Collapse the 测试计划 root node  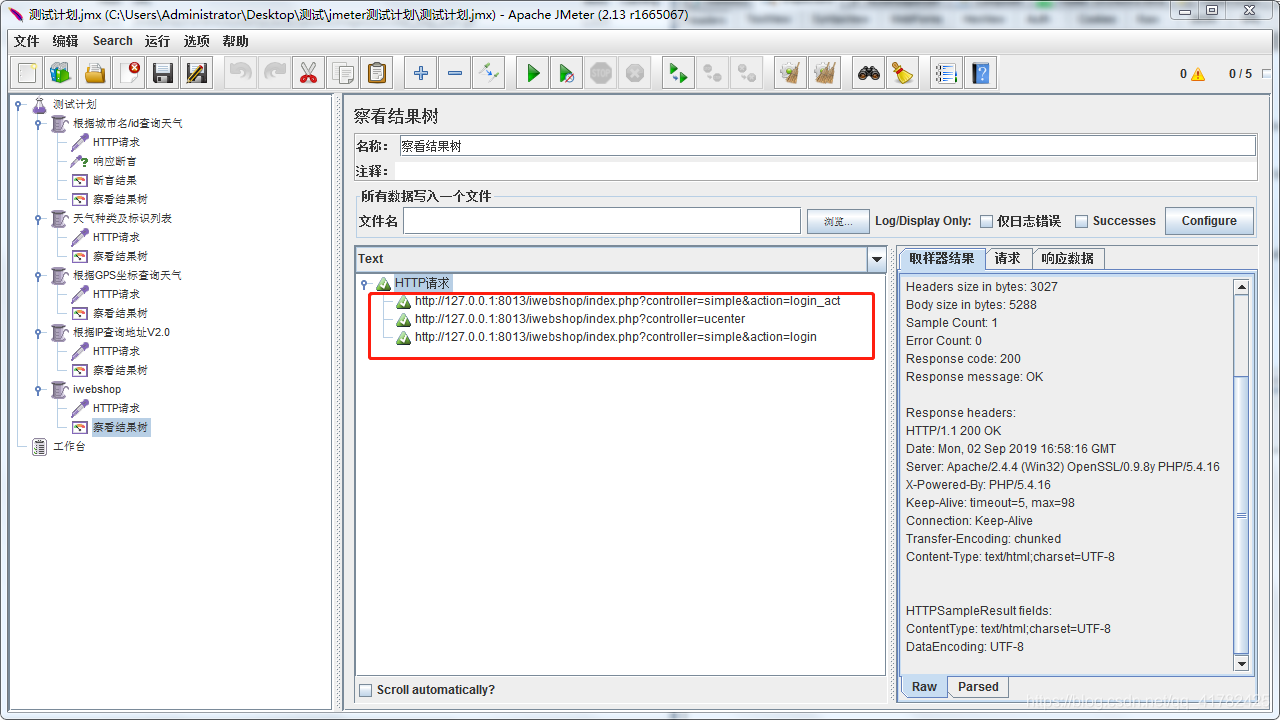click(x=19, y=104)
